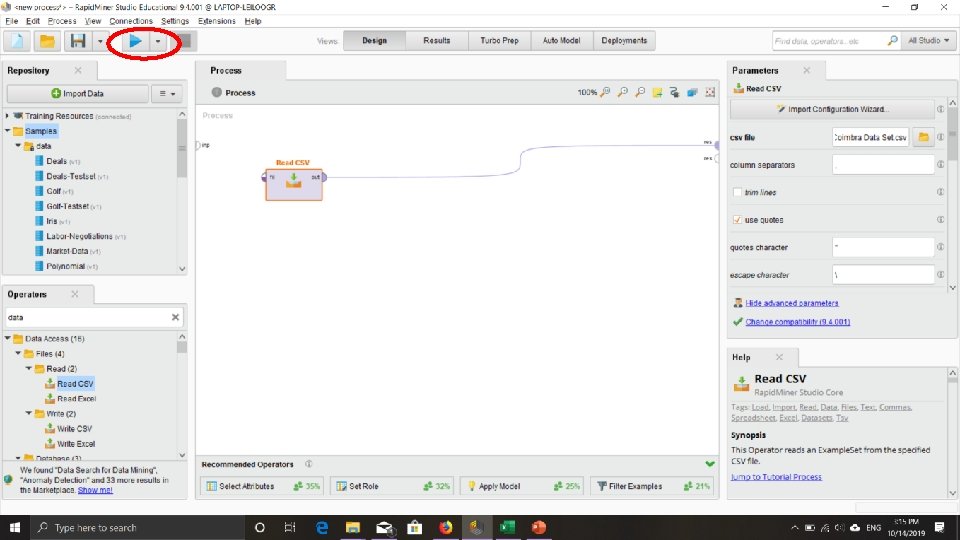Select the Read CSV operator on canvas
This screenshot has height=540, width=960.
click(x=294, y=184)
